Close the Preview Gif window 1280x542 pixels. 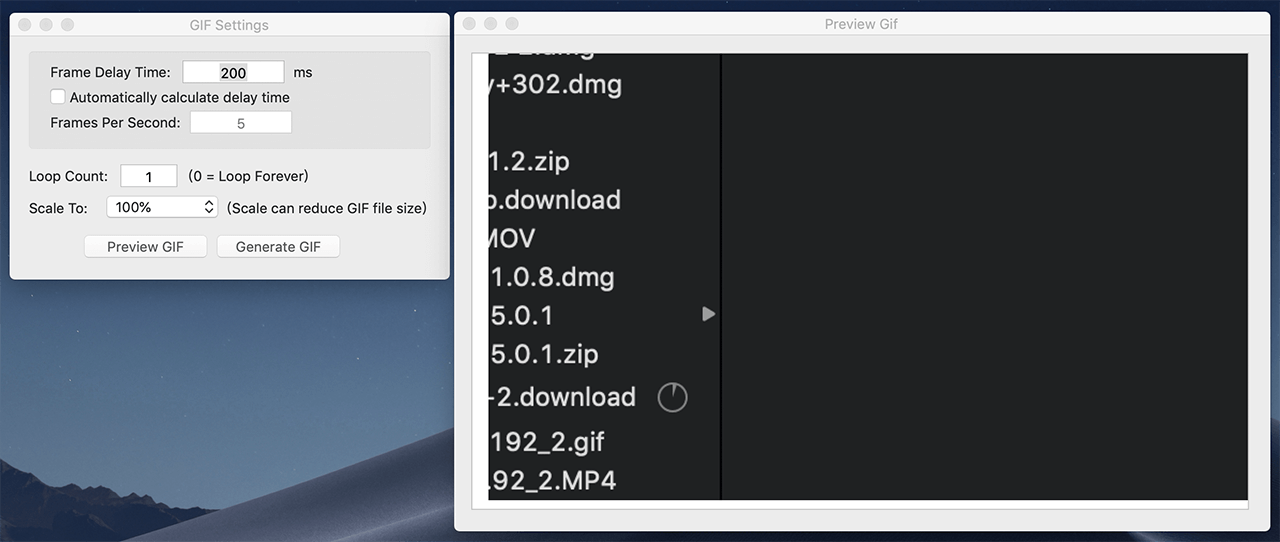click(469, 23)
